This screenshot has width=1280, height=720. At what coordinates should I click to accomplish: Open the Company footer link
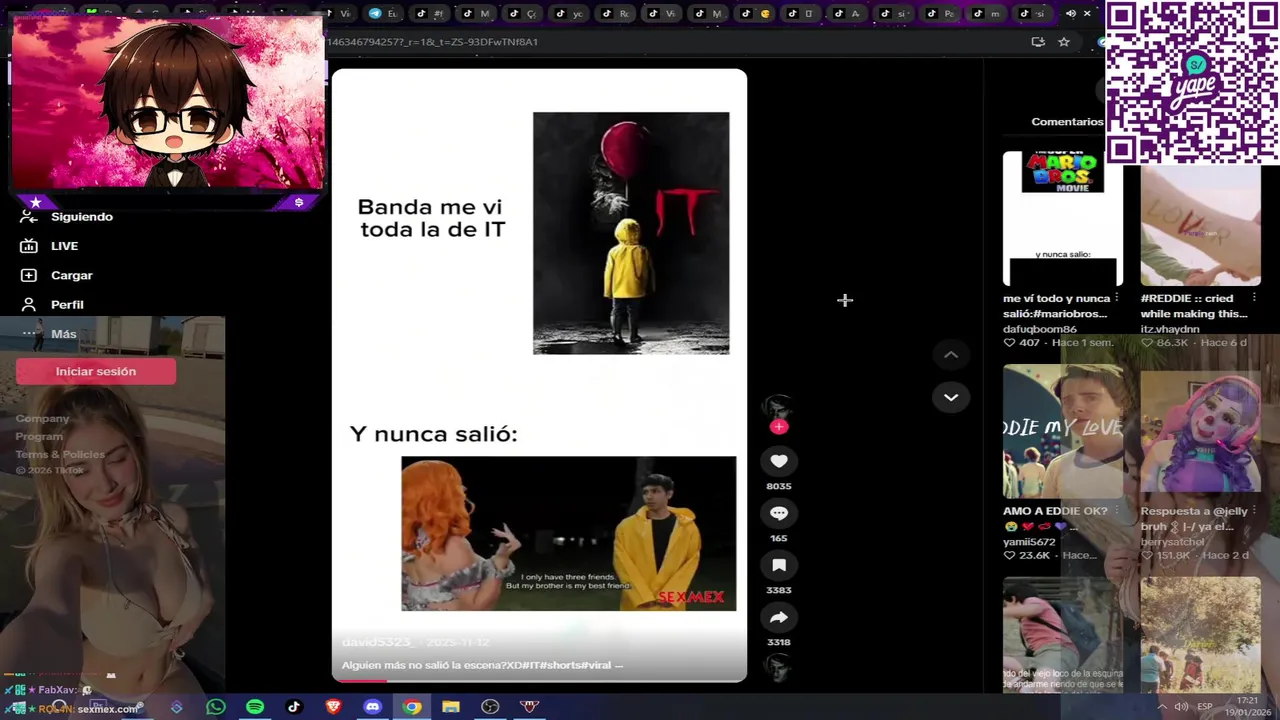click(x=42, y=419)
